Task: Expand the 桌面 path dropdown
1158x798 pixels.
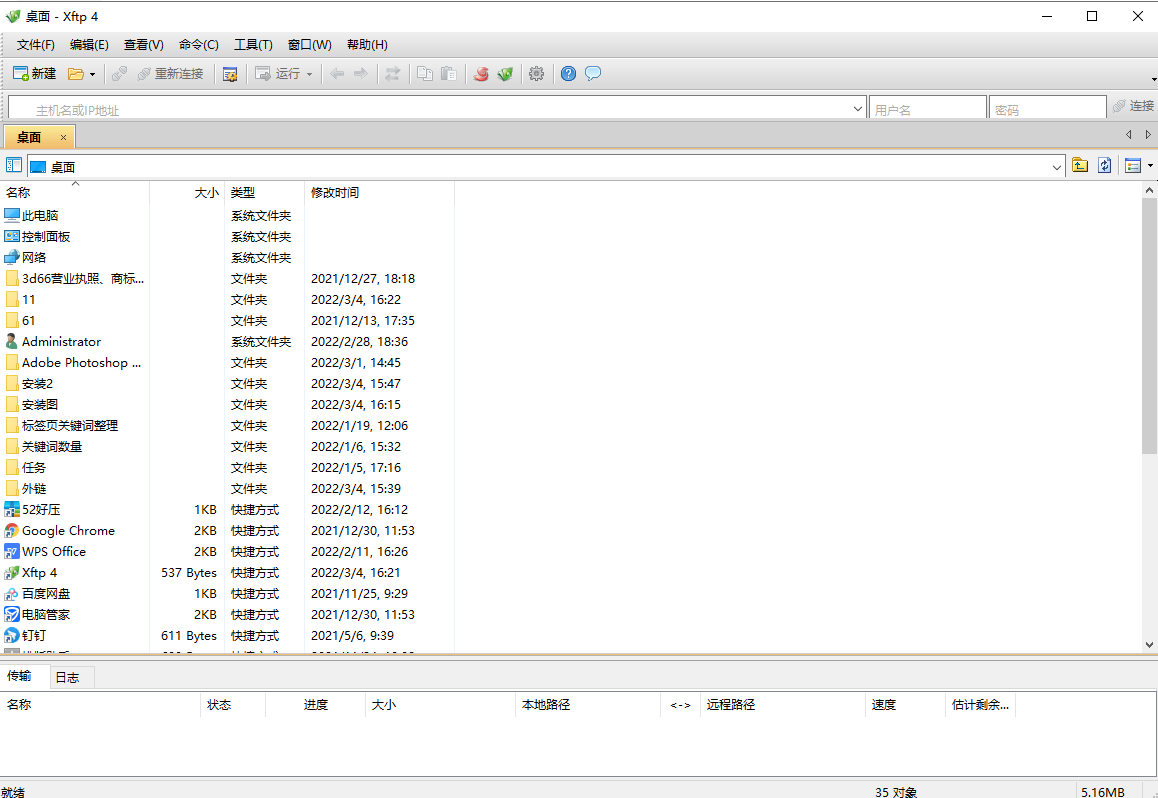Action: (1056, 168)
